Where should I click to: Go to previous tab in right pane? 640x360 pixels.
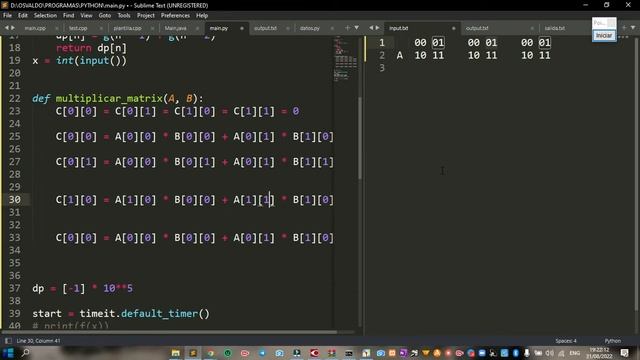tap(371, 28)
